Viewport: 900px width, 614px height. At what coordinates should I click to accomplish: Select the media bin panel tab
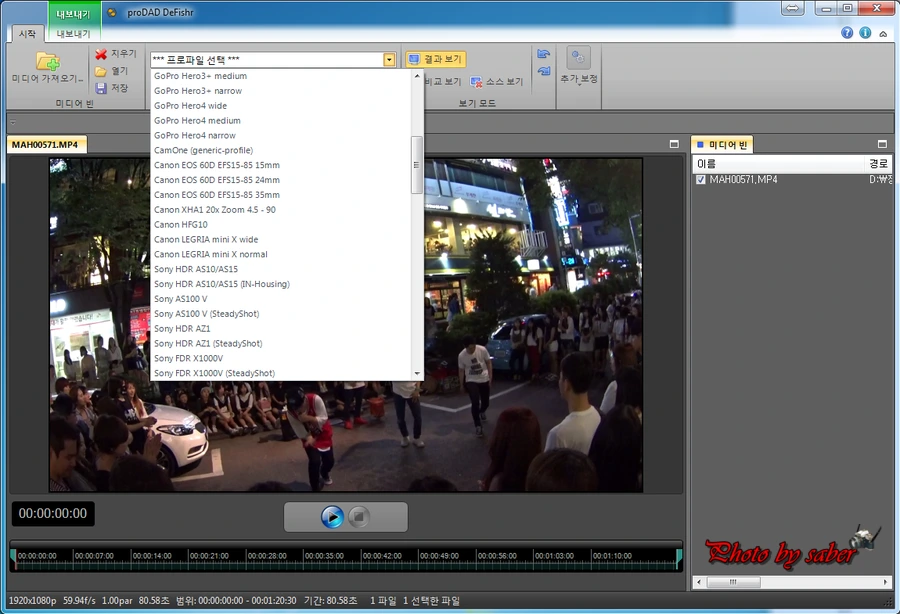[x=722, y=145]
